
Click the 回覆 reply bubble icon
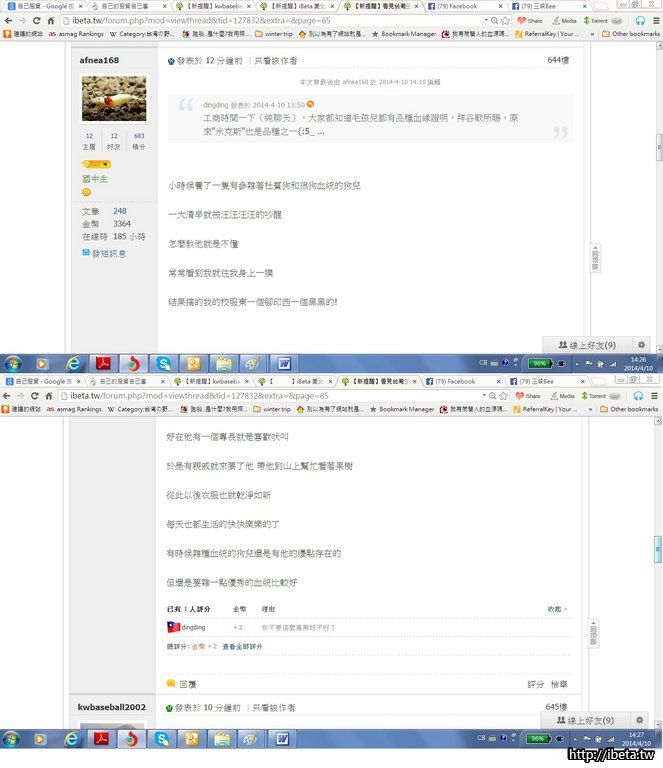pyautogui.click(x=171, y=684)
